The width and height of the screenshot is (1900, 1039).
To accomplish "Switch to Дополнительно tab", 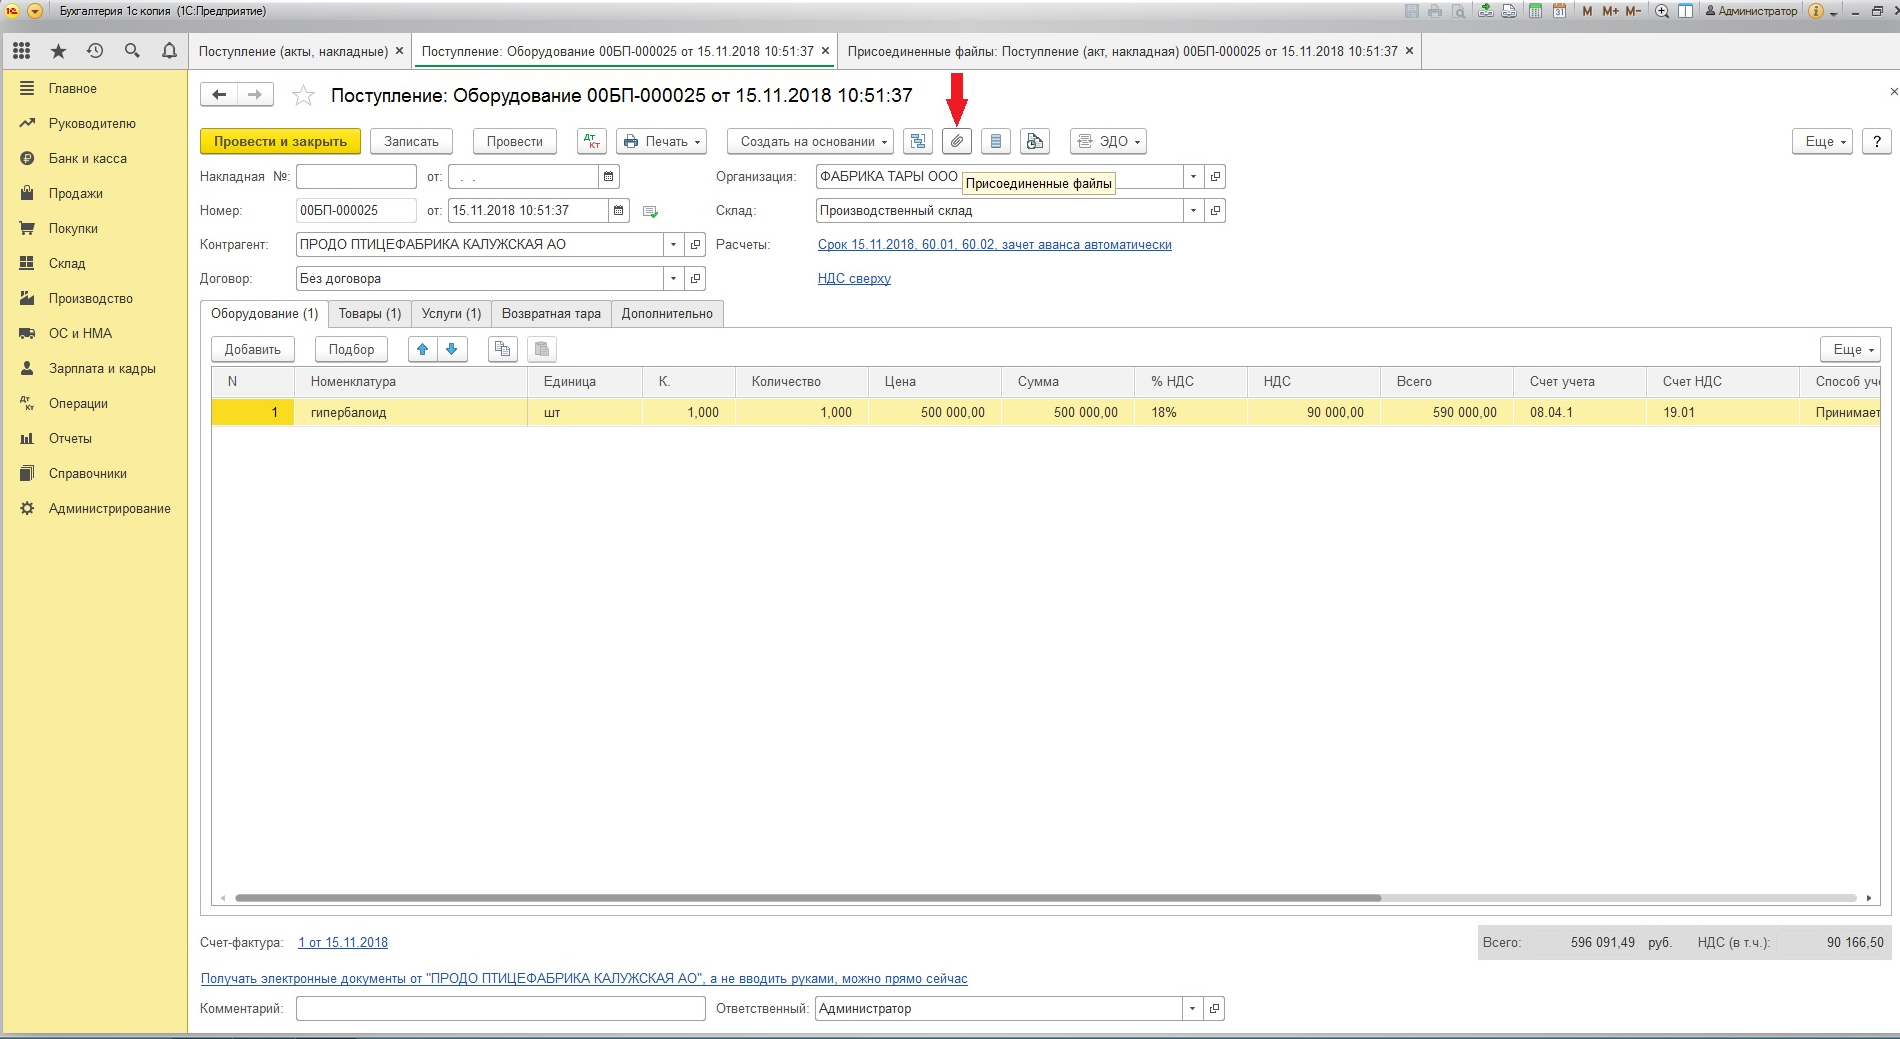I will 667,314.
